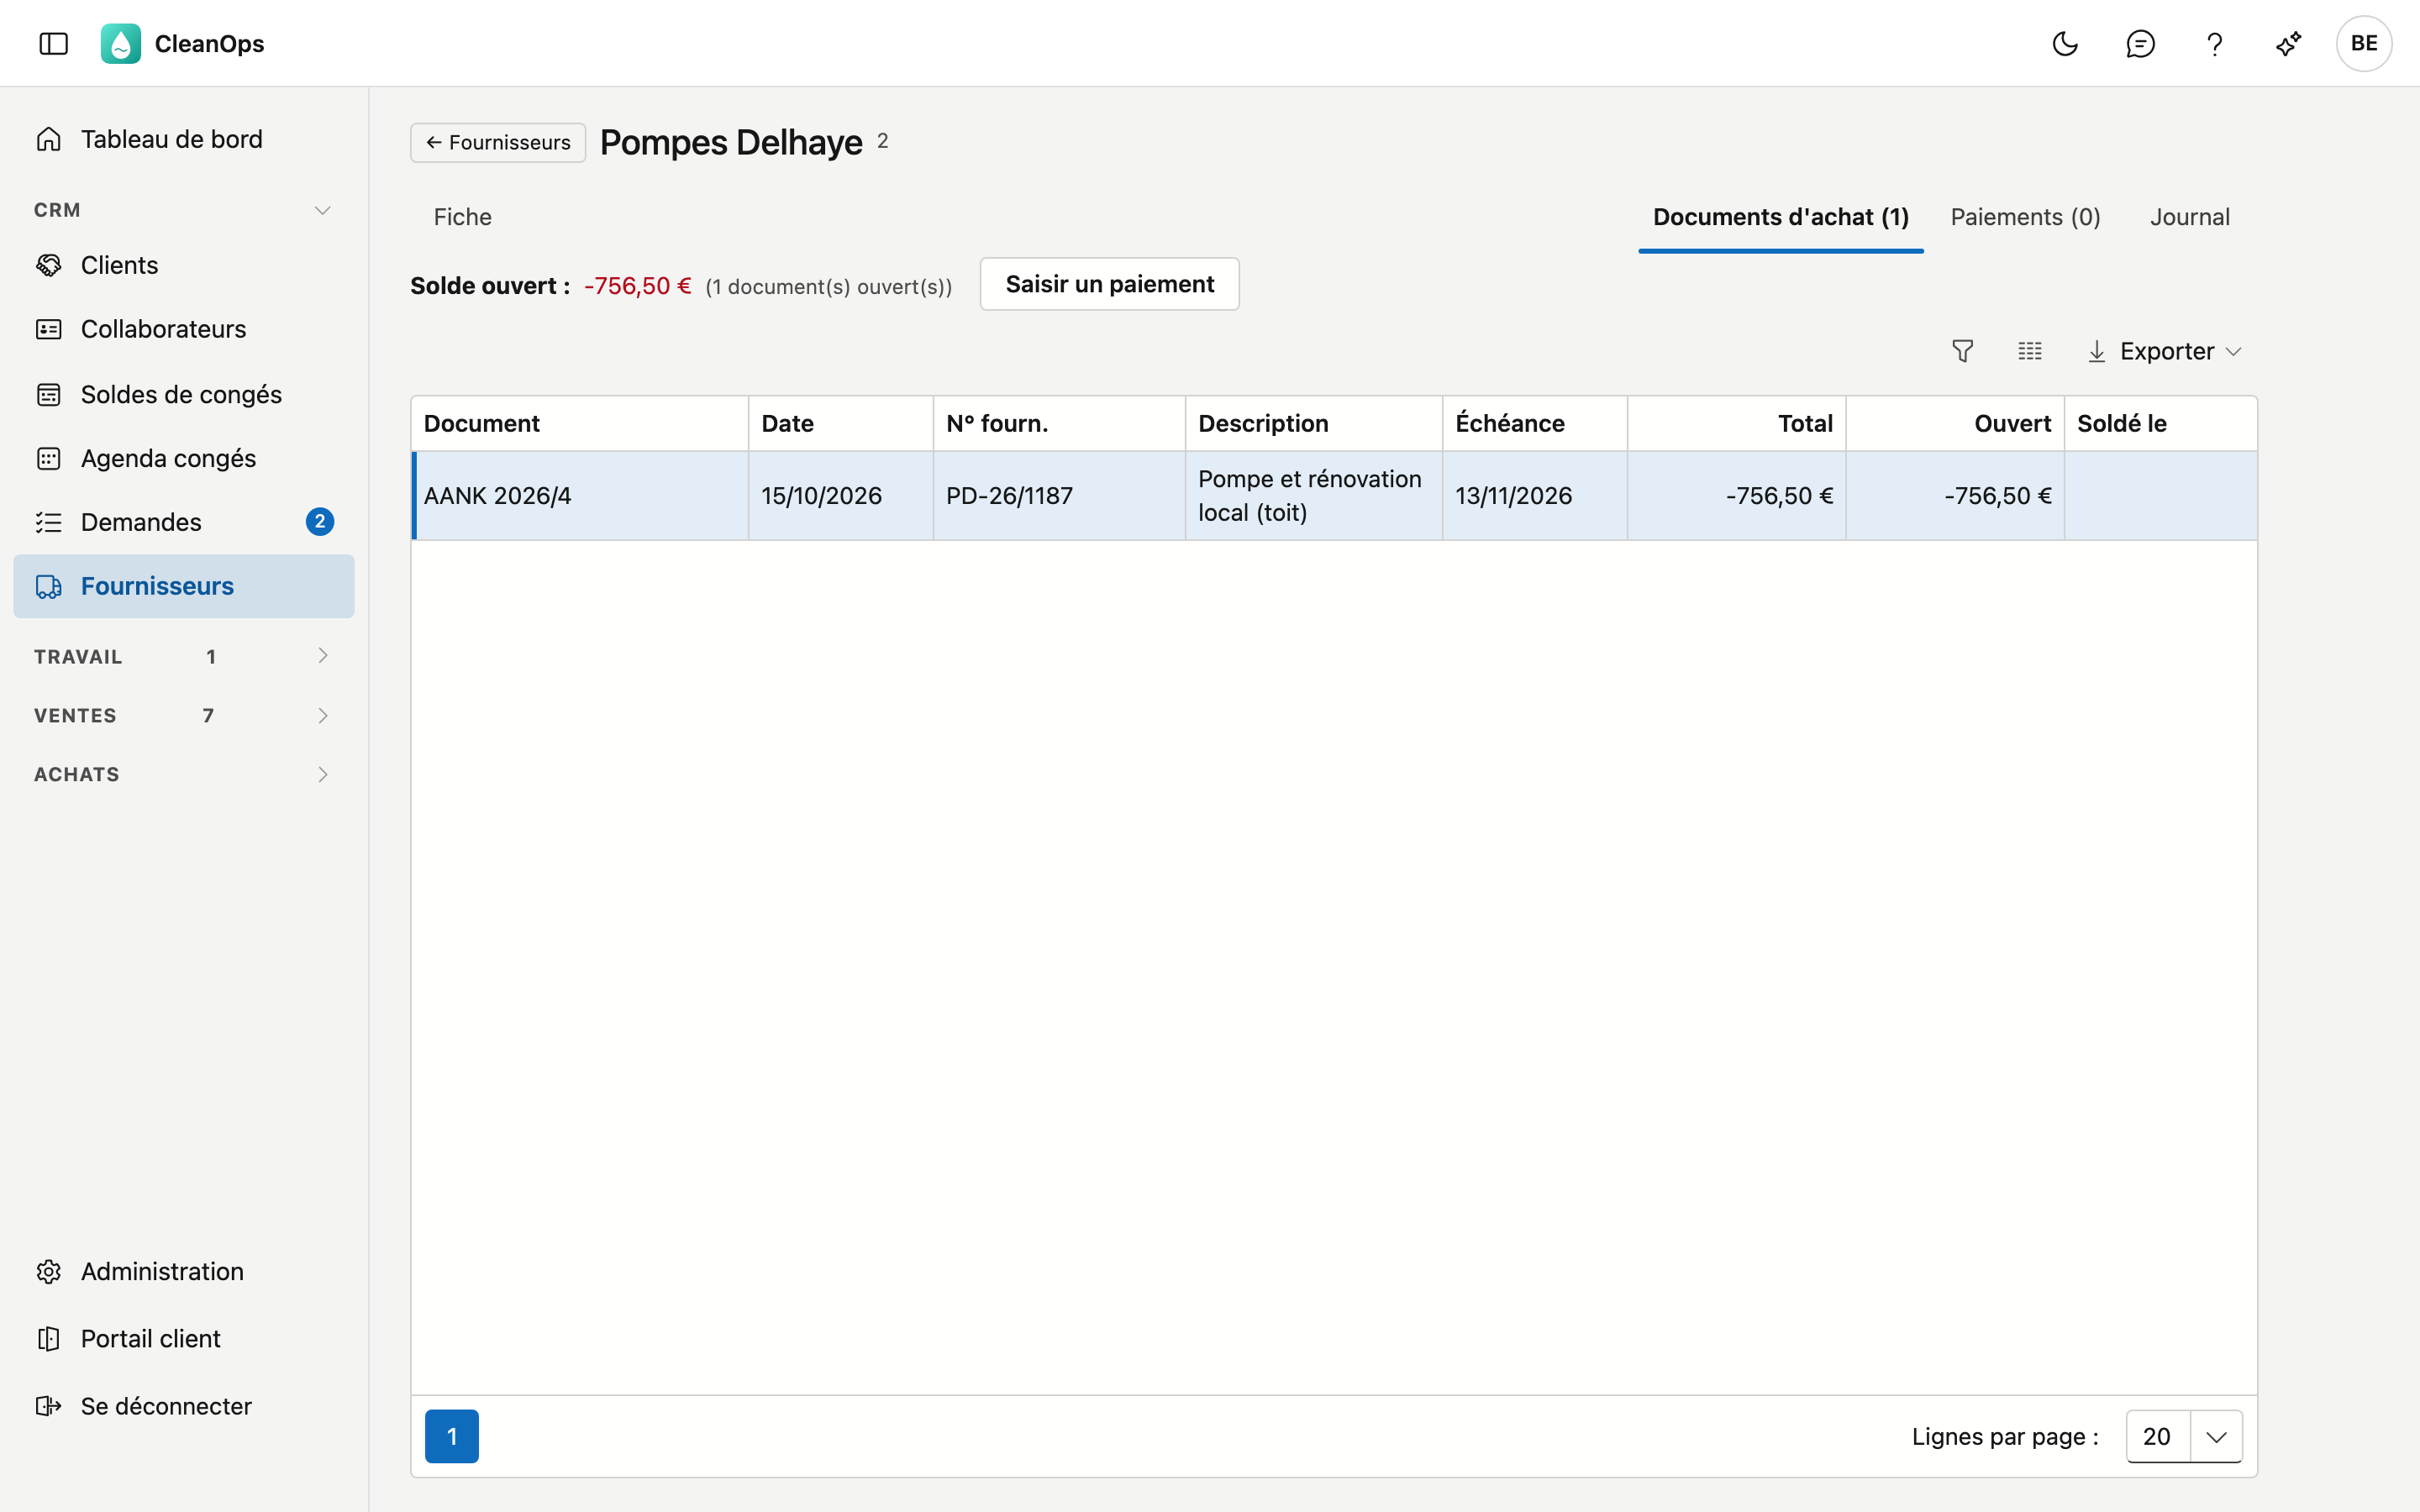Open the column layout grid icon

click(x=2030, y=351)
